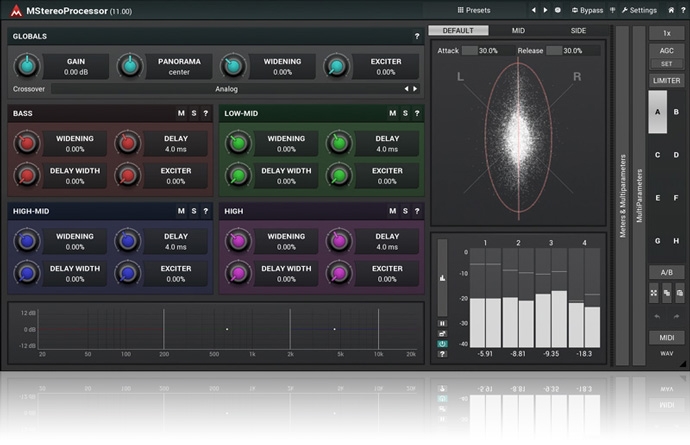Open help for the Globals panel

pyautogui.click(x=417, y=36)
